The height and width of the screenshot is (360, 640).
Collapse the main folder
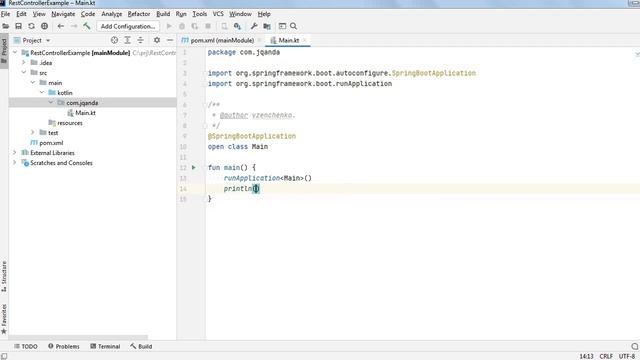pos(33,82)
